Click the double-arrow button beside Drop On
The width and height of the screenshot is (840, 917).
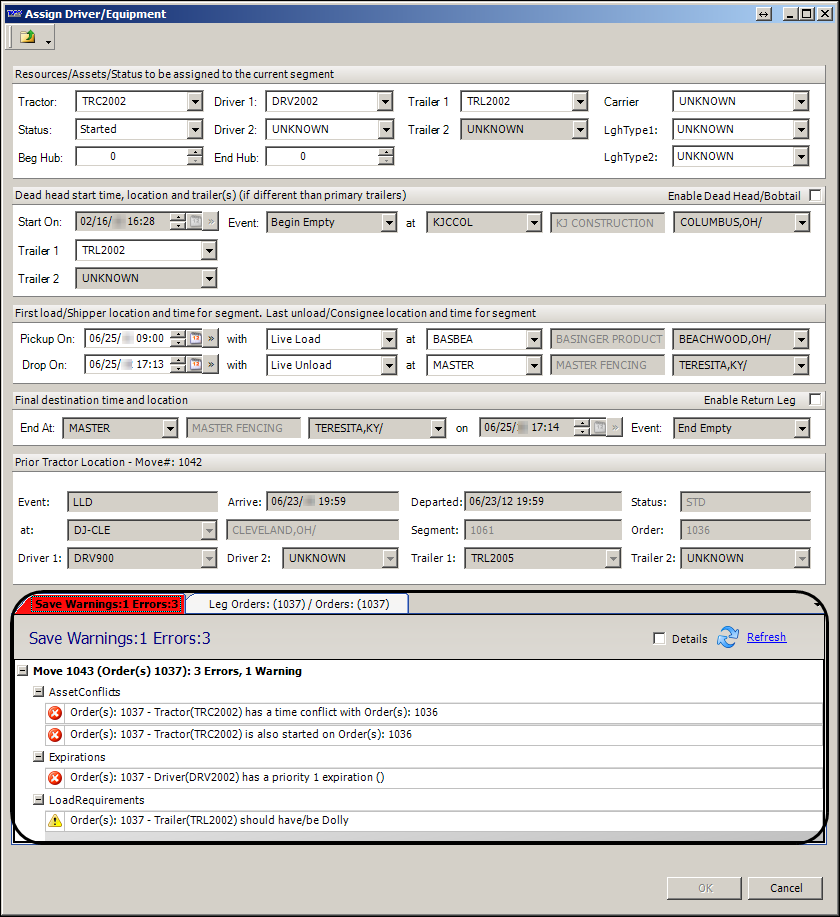211,365
